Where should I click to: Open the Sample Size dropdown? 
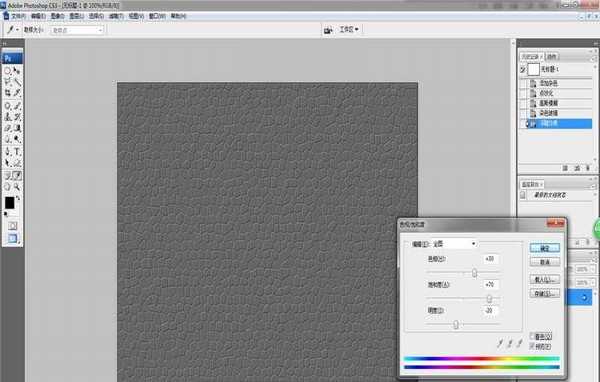click(77, 30)
